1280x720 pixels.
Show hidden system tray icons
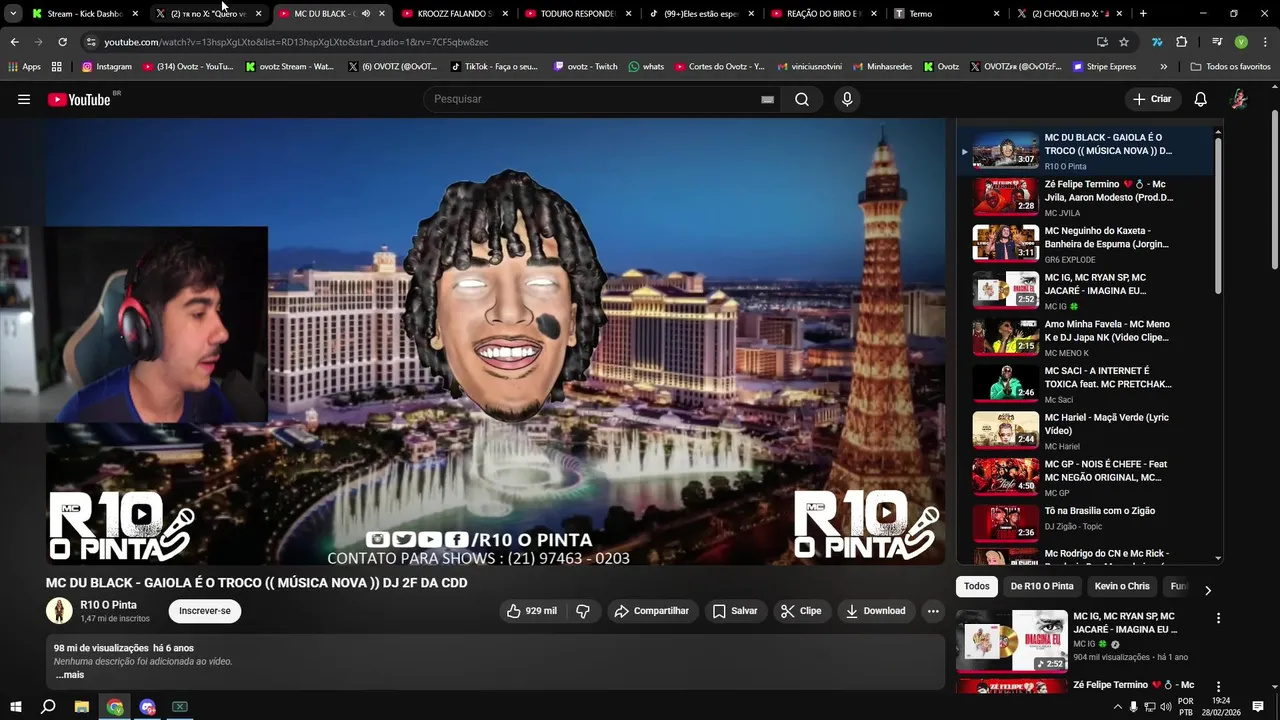point(1118,707)
